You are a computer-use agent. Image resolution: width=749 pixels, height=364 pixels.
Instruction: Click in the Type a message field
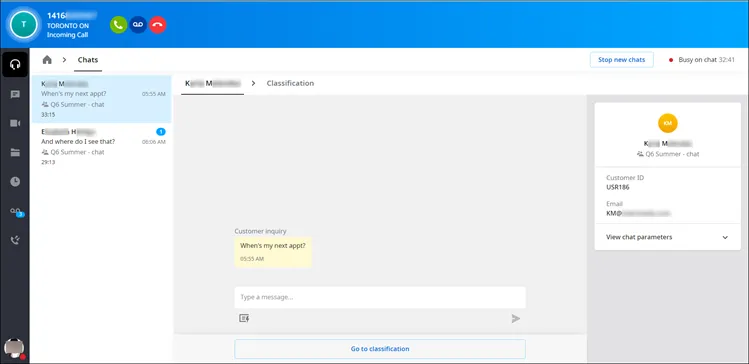[x=380, y=297]
